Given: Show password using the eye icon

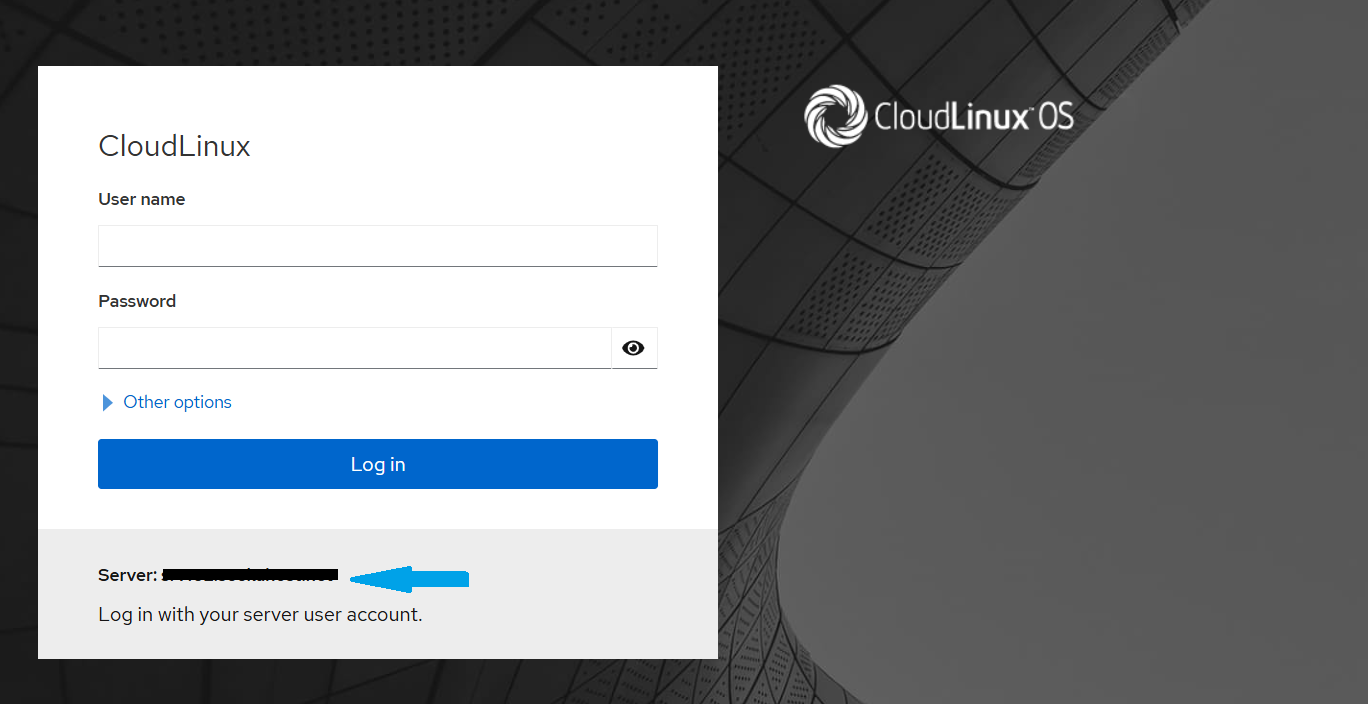Looking at the screenshot, I should [x=633, y=348].
